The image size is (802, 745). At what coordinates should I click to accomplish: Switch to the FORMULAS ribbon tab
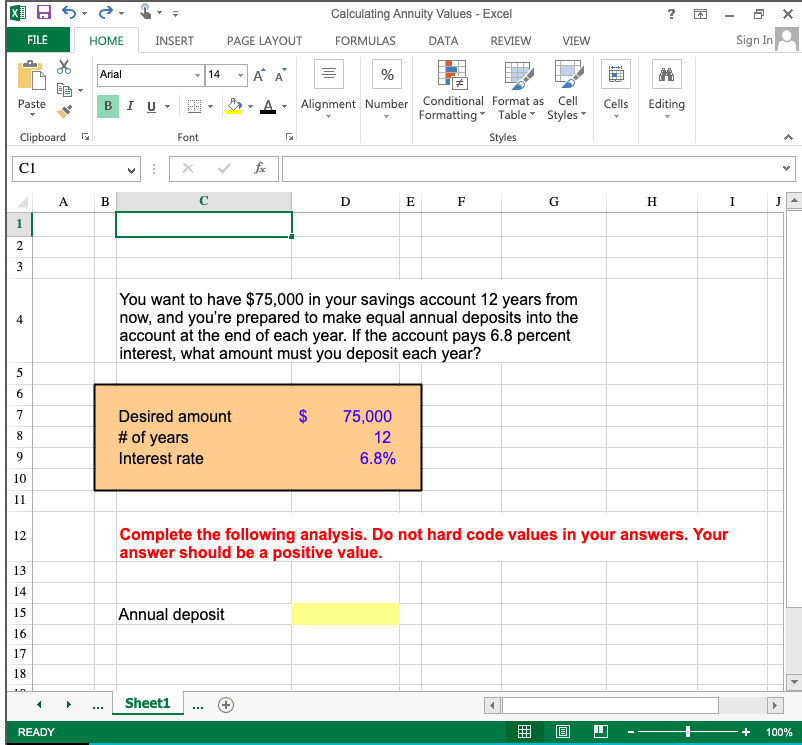pos(365,41)
